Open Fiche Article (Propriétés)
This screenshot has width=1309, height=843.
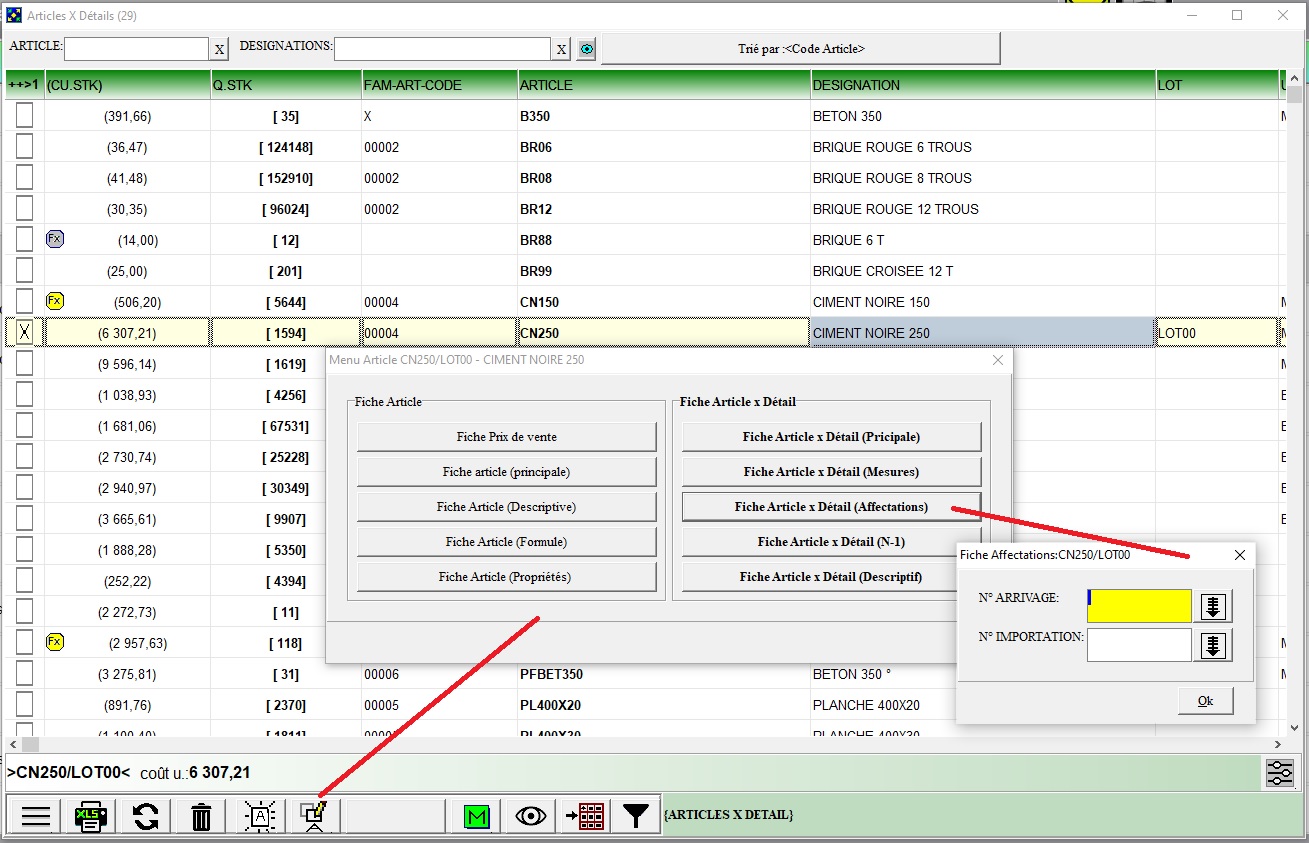506,577
